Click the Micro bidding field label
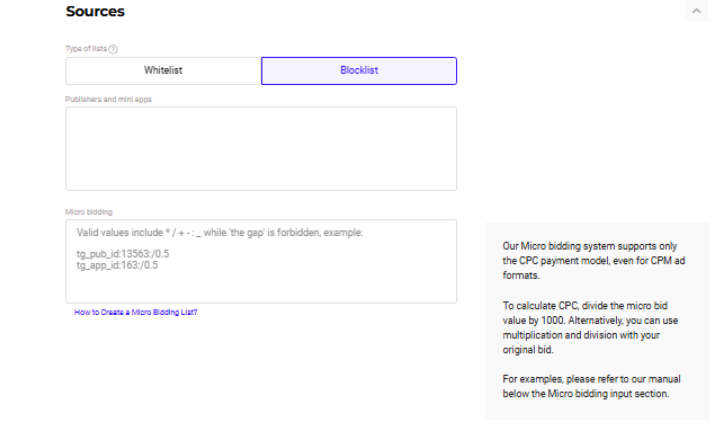The height and width of the screenshot is (447, 717). tap(89, 212)
